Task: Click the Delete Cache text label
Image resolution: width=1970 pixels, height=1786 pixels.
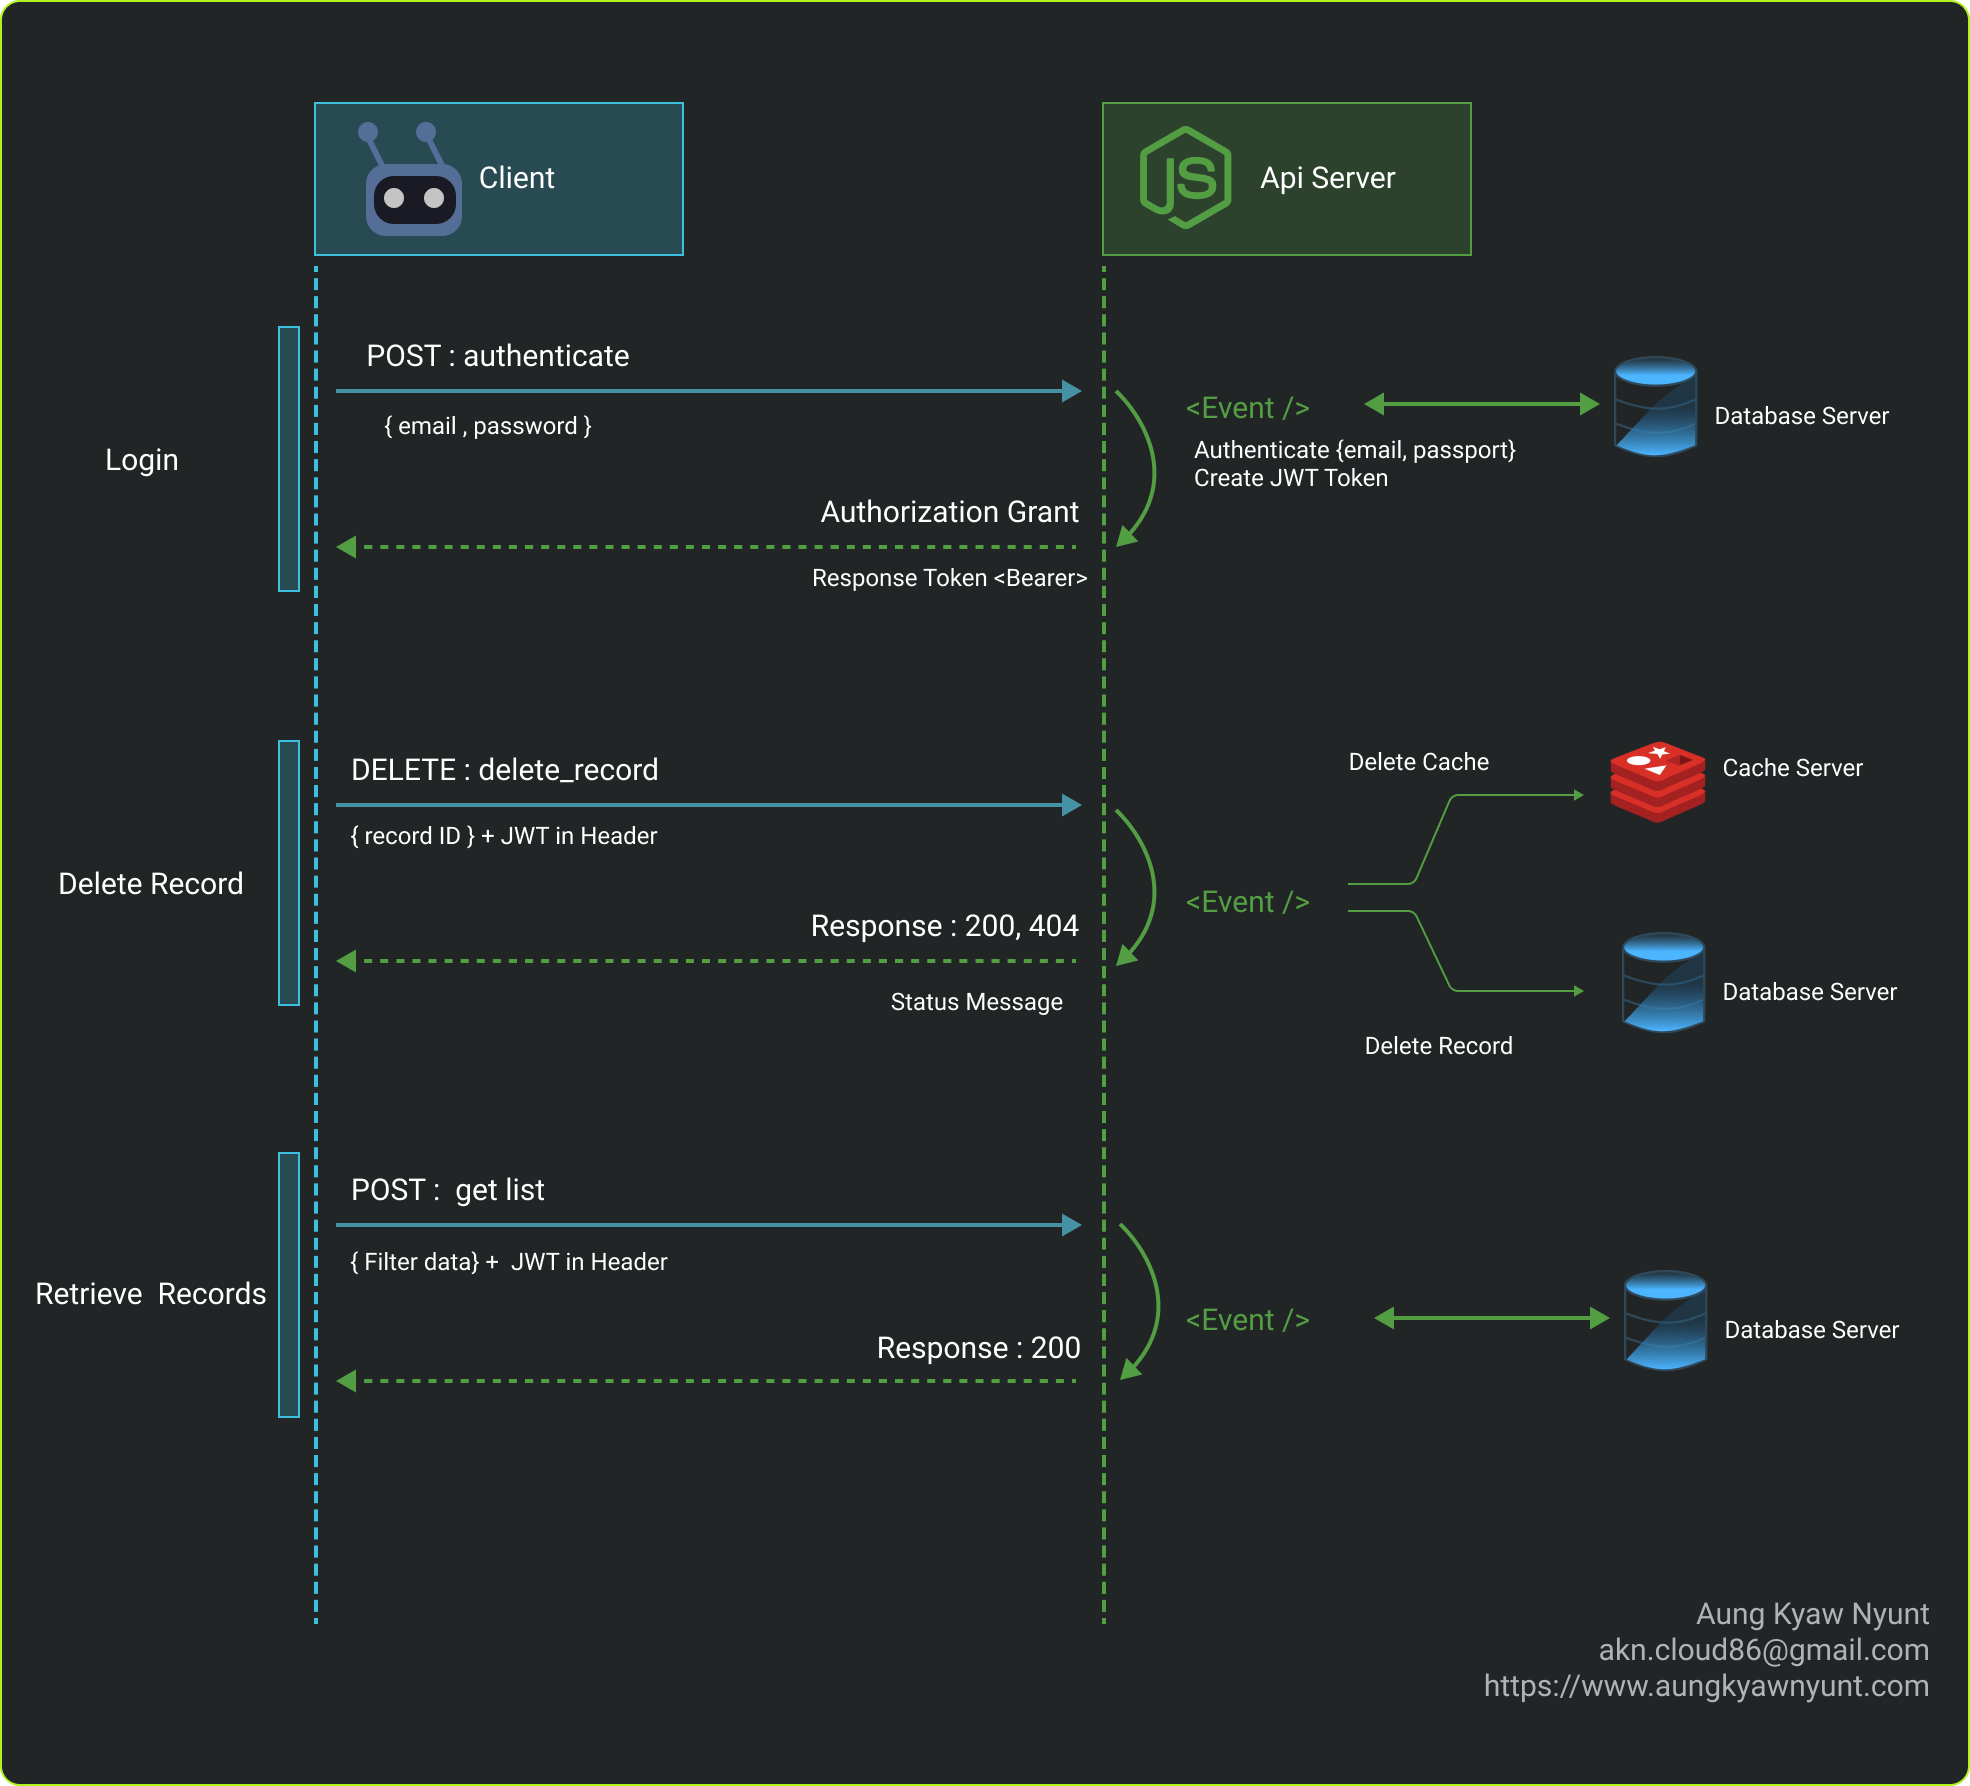Action: pyautogui.click(x=1418, y=762)
